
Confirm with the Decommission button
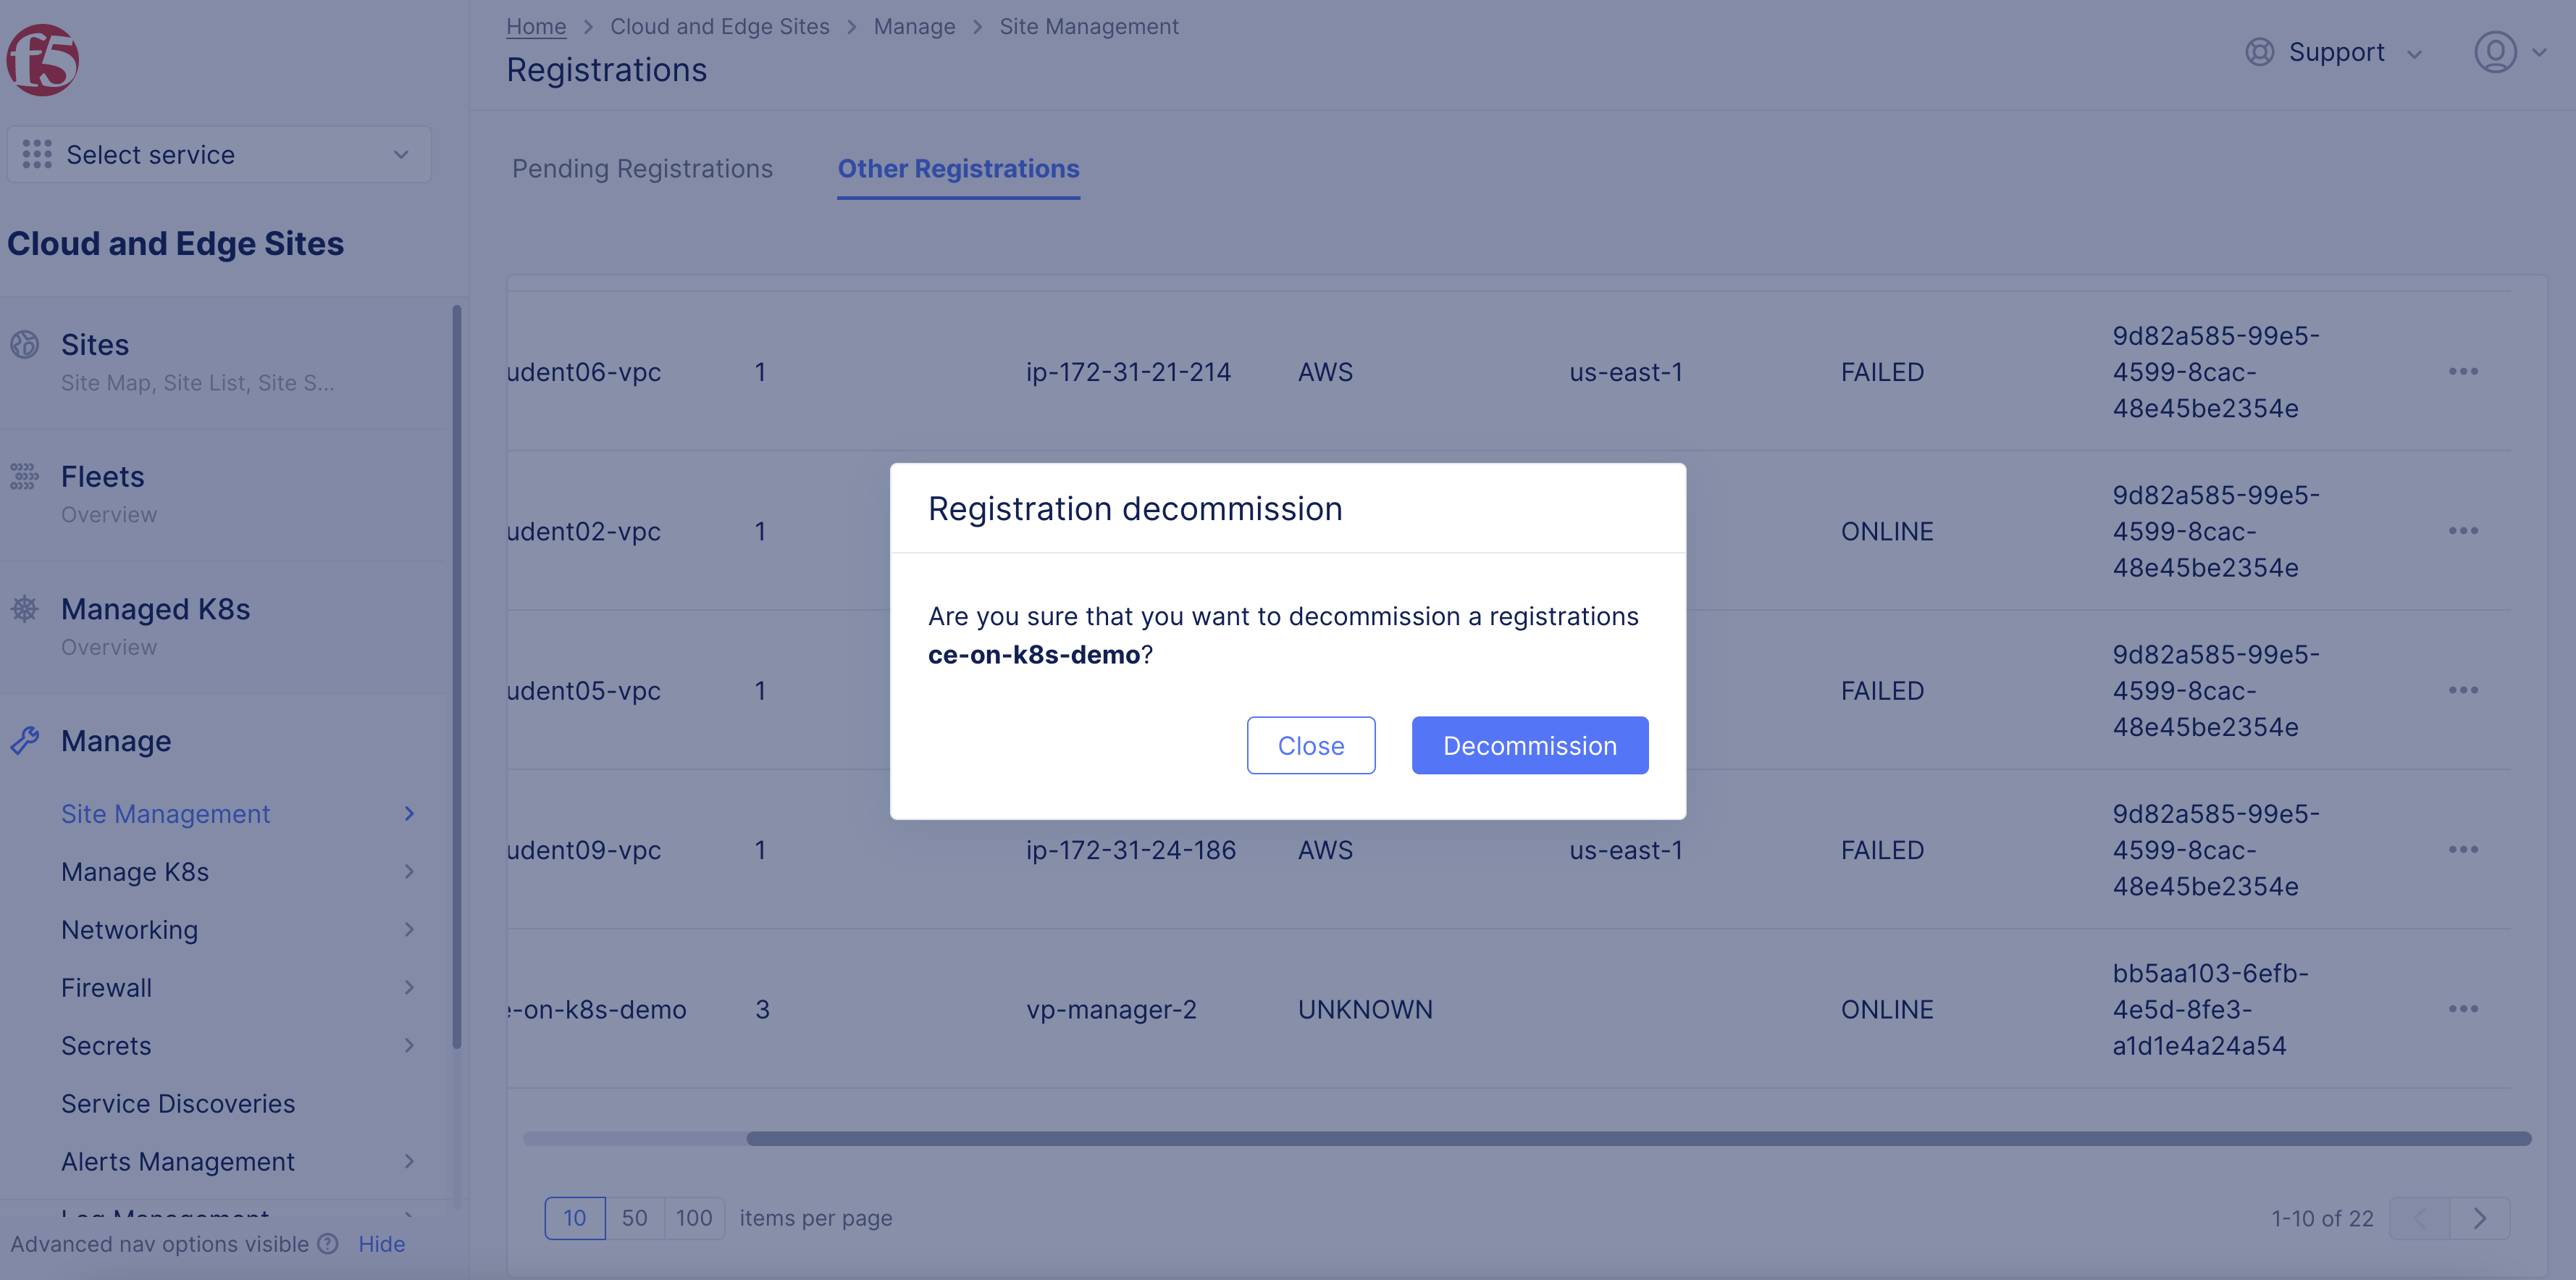(x=1529, y=746)
